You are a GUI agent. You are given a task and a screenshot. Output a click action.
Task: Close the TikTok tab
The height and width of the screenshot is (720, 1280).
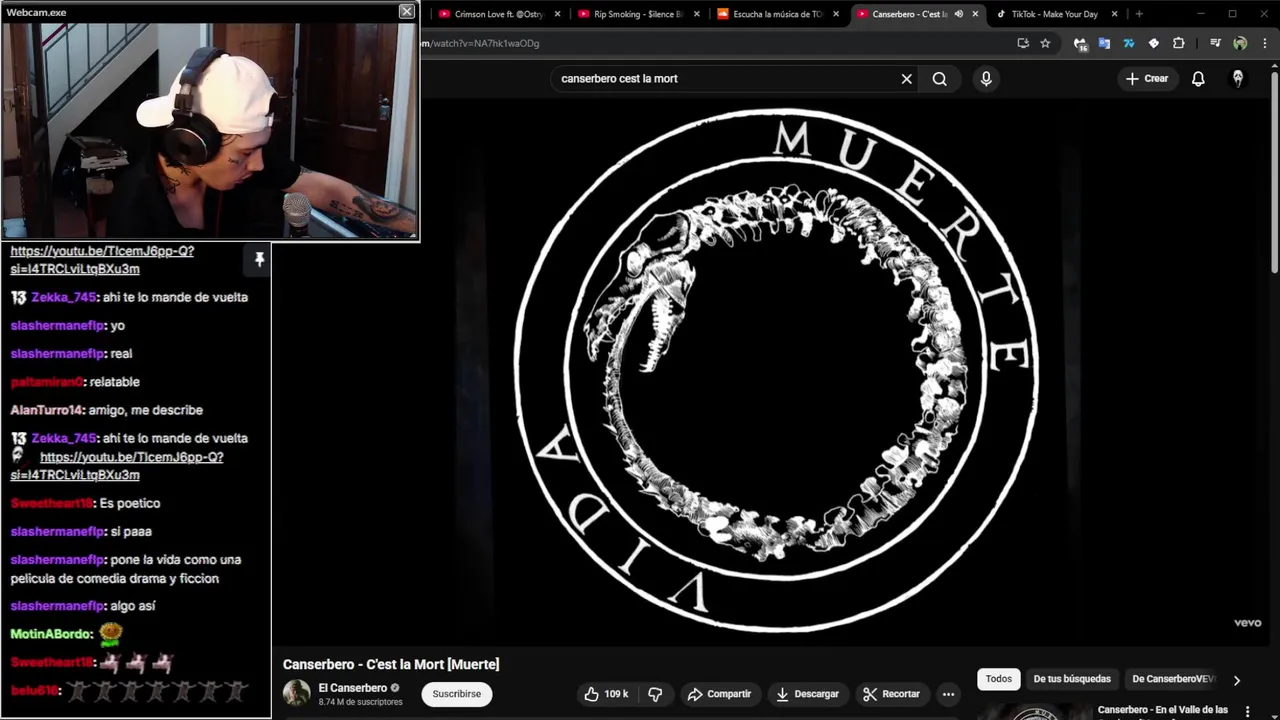(x=1114, y=14)
